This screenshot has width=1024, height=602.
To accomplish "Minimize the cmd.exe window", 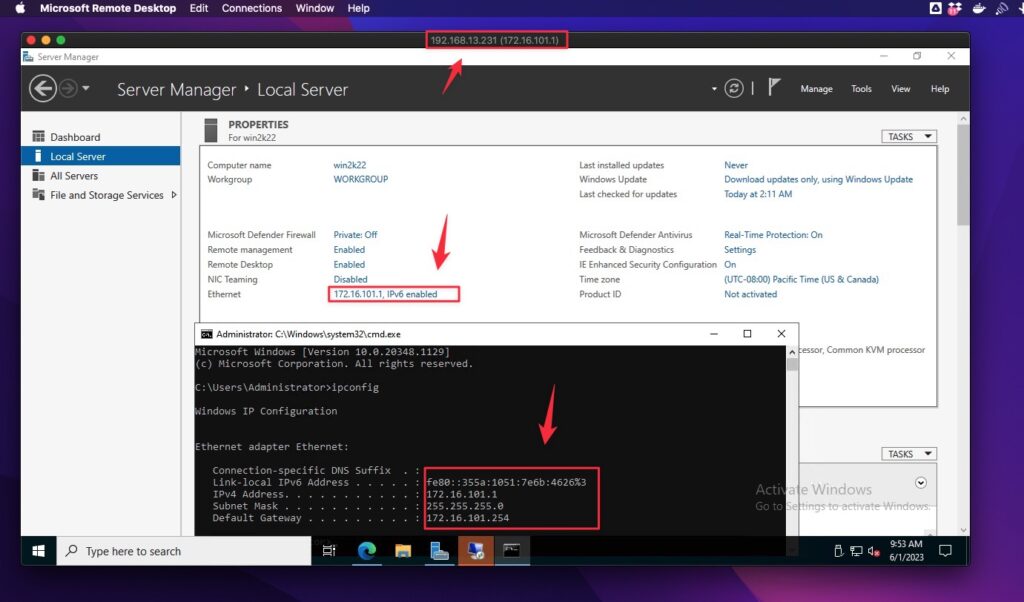I will [x=714, y=334].
